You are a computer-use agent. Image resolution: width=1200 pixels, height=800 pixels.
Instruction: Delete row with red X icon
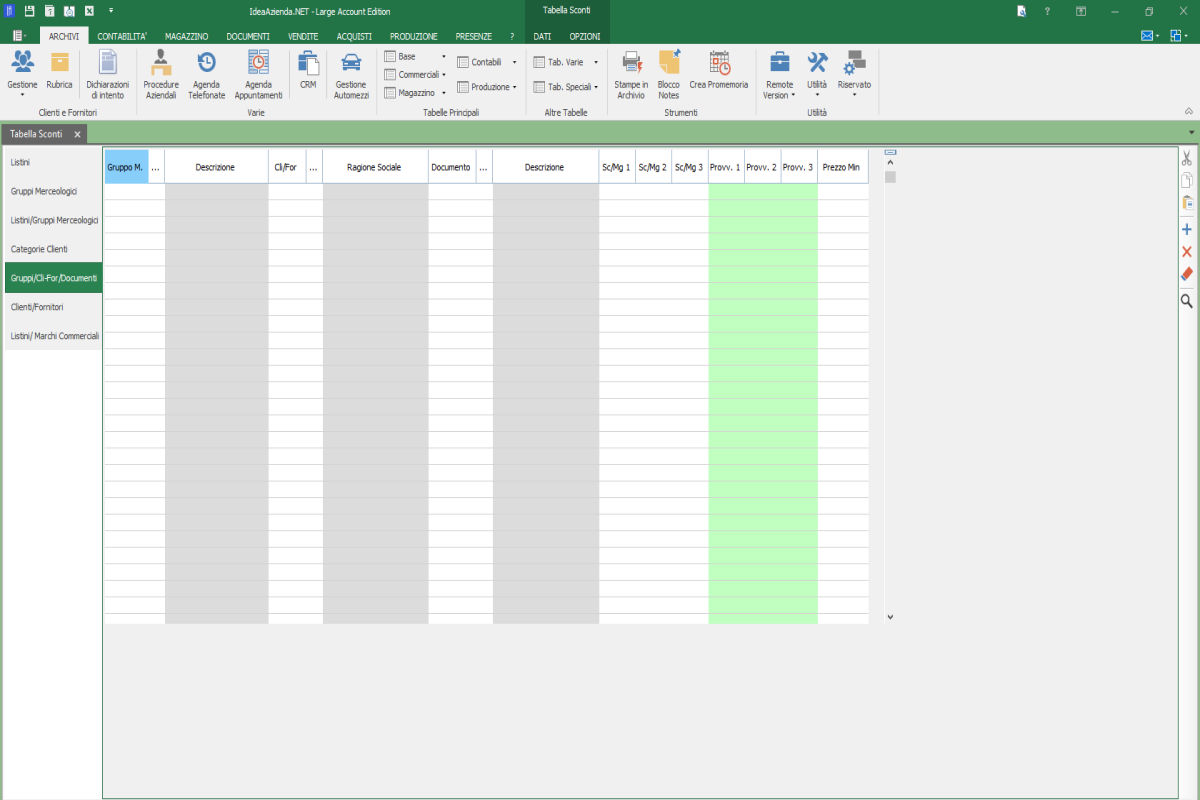(x=1187, y=251)
